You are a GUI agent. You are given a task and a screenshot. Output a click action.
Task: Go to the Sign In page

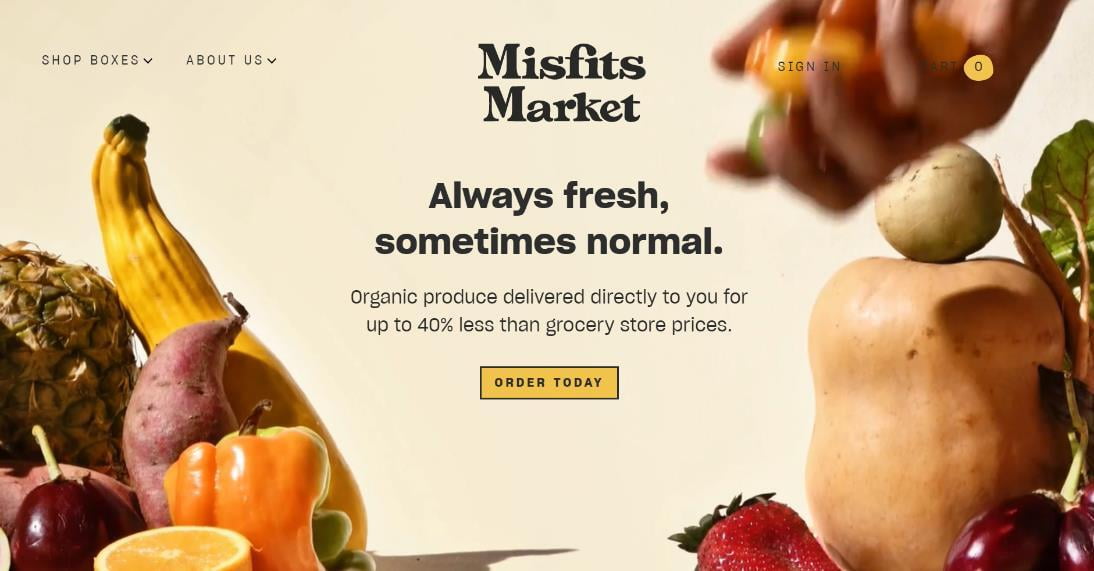click(809, 66)
